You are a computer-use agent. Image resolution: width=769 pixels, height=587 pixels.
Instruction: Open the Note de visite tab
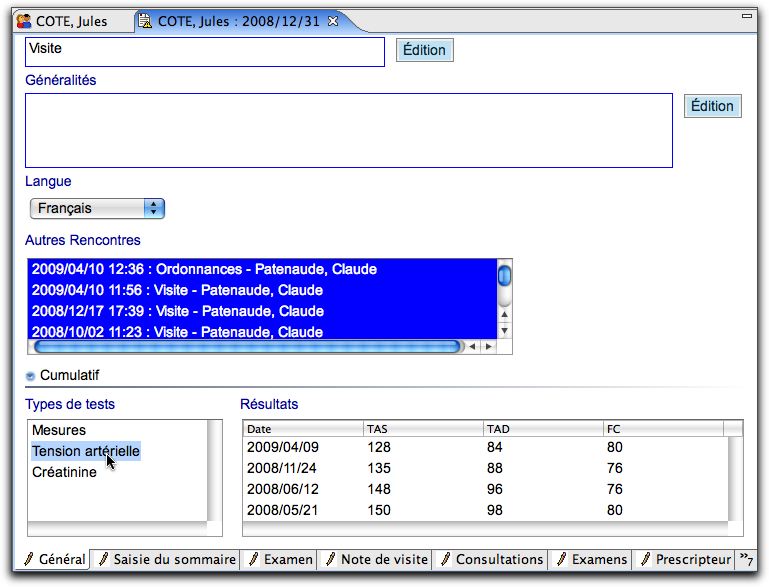tap(377, 560)
